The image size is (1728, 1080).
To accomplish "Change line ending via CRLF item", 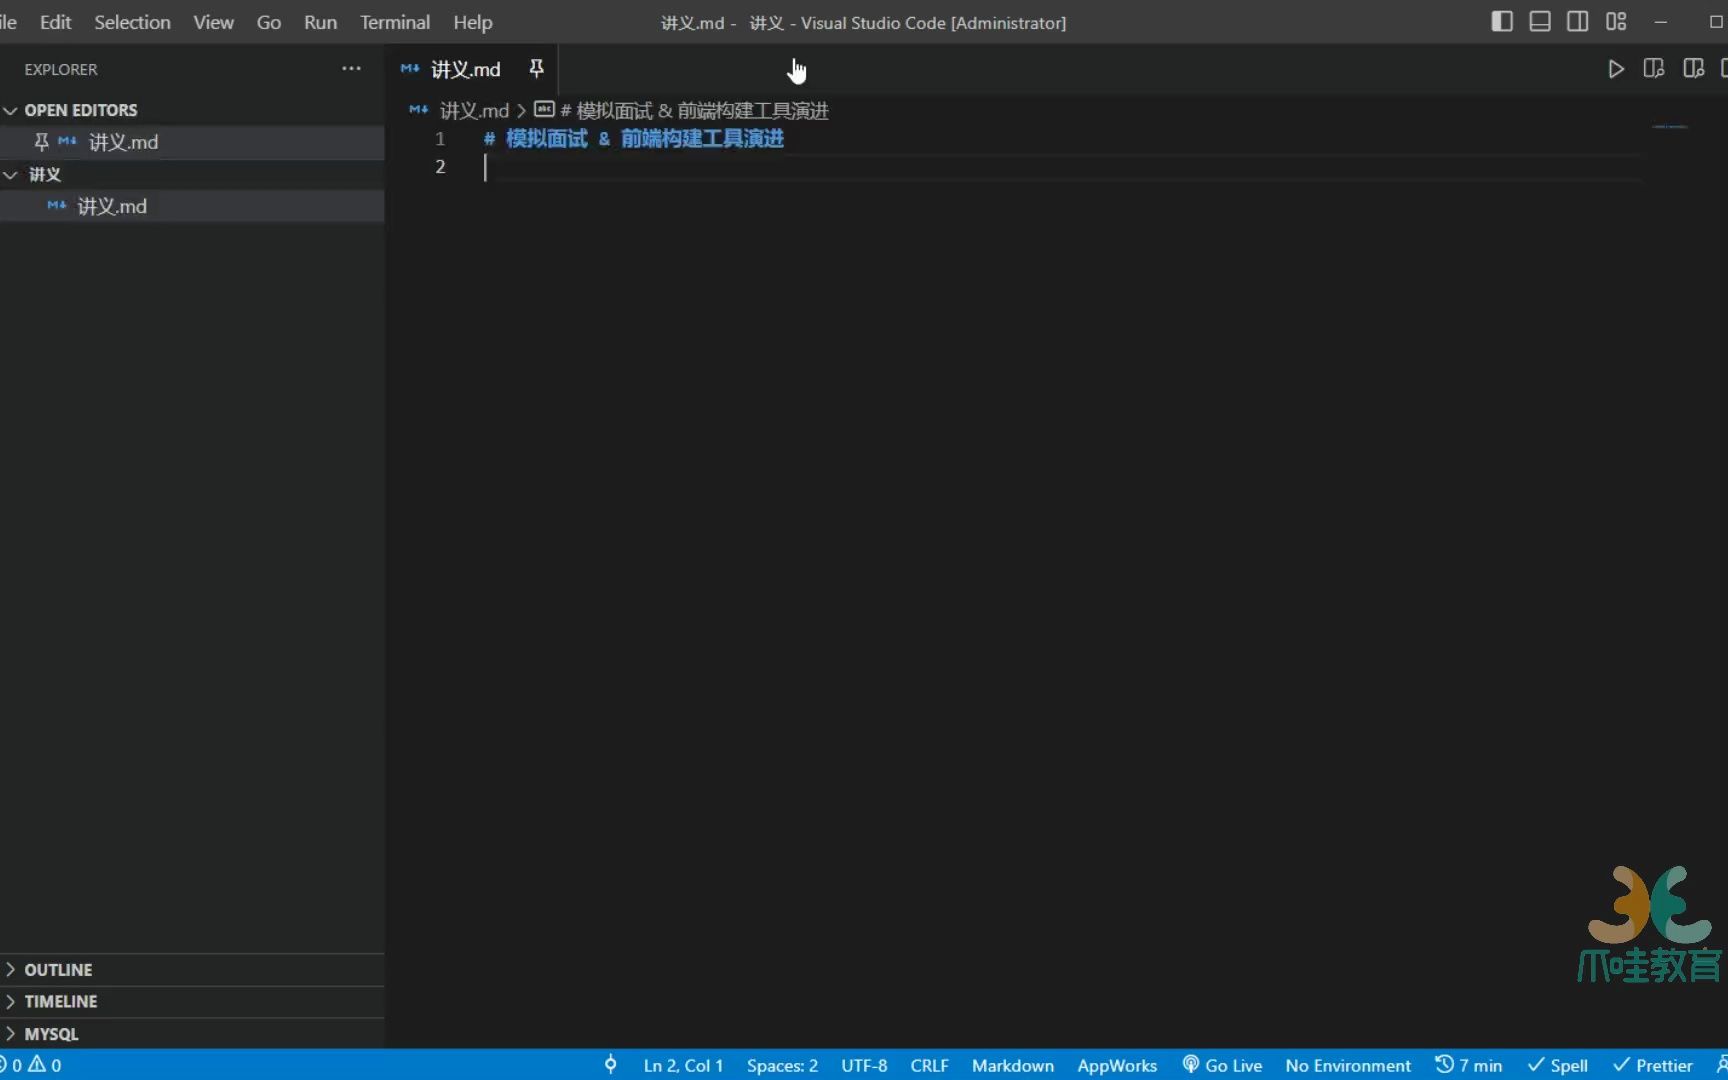I will coord(929,1065).
